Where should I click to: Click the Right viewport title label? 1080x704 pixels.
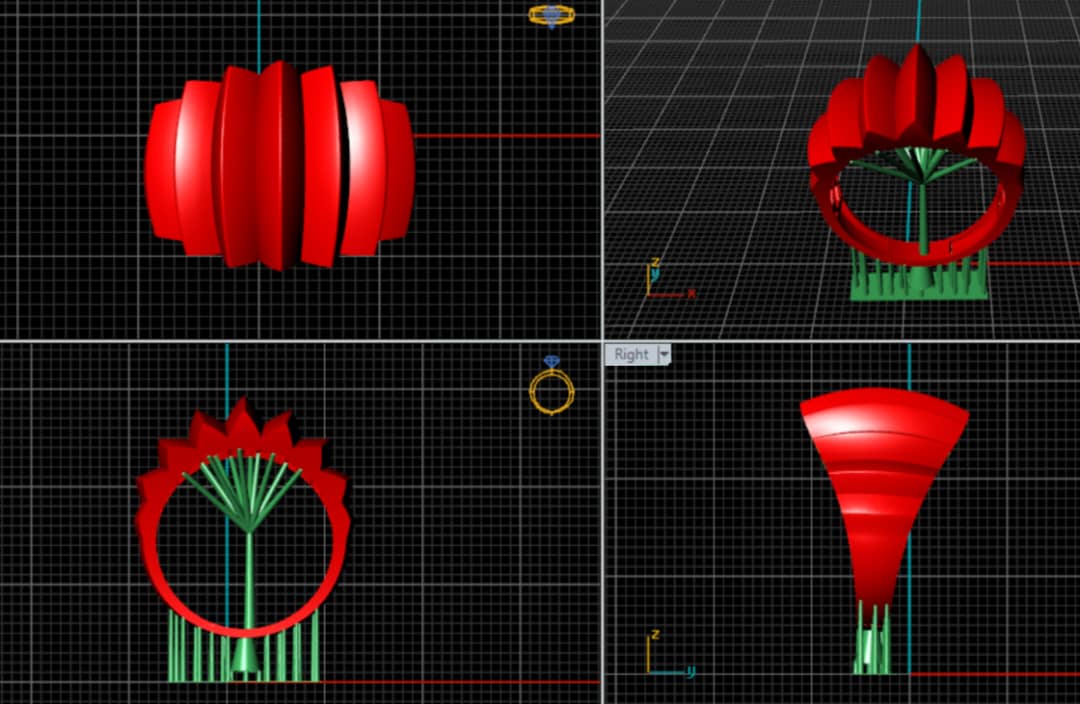[x=631, y=354]
